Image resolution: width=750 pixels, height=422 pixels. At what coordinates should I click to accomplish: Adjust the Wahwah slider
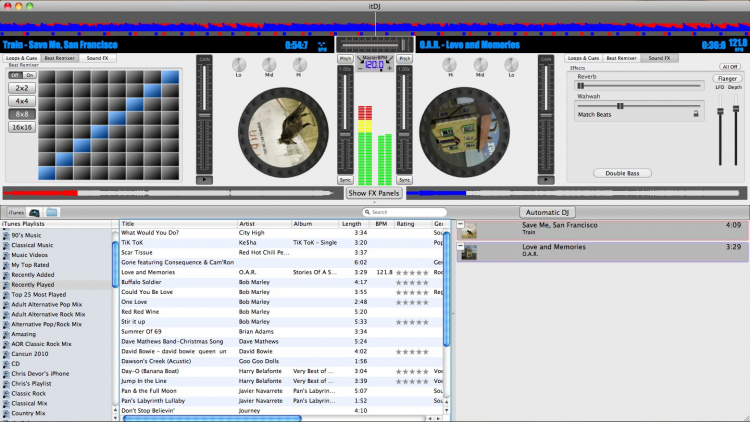click(639, 106)
